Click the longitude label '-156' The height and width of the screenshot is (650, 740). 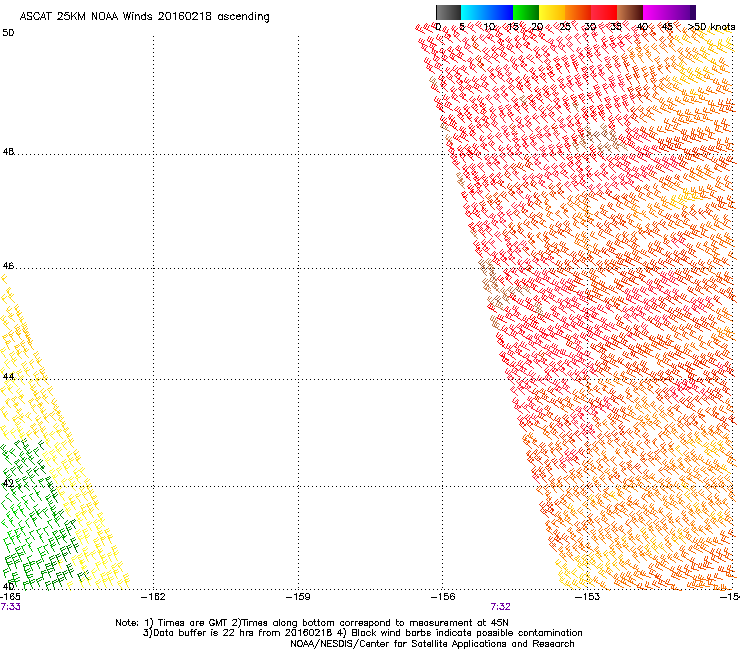tap(443, 597)
